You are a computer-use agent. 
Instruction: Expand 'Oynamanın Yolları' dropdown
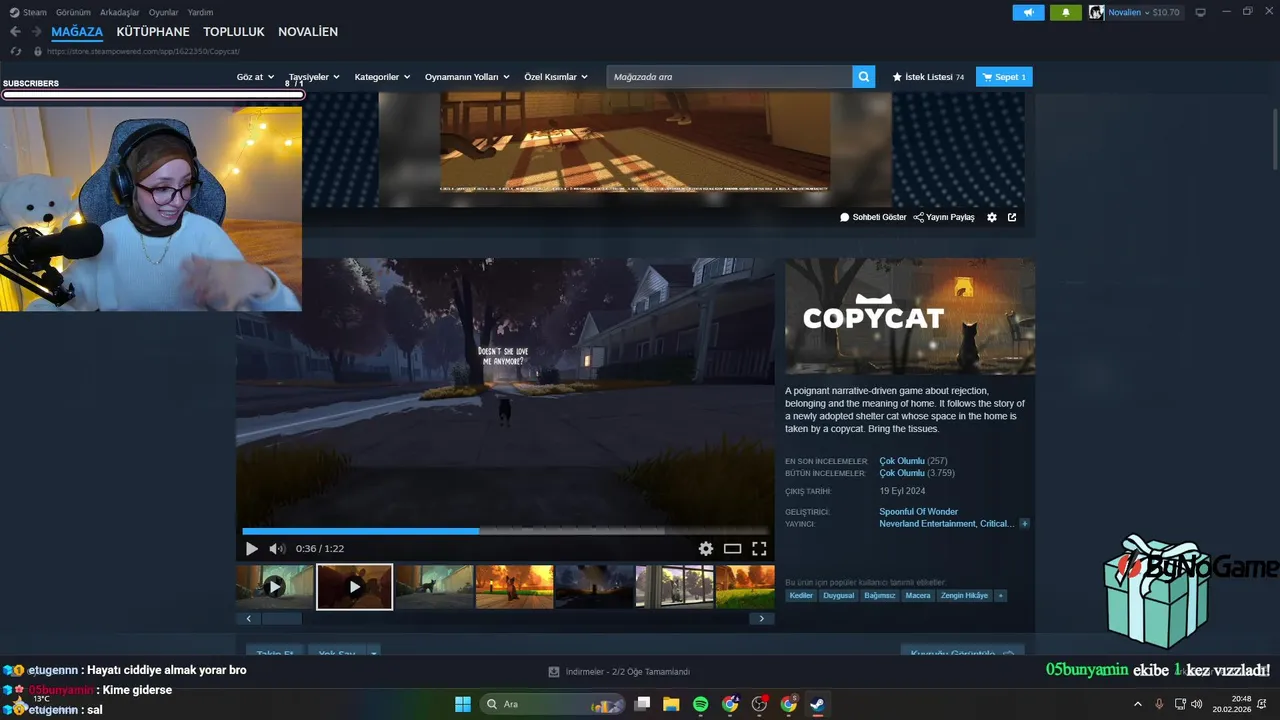point(467,77)
